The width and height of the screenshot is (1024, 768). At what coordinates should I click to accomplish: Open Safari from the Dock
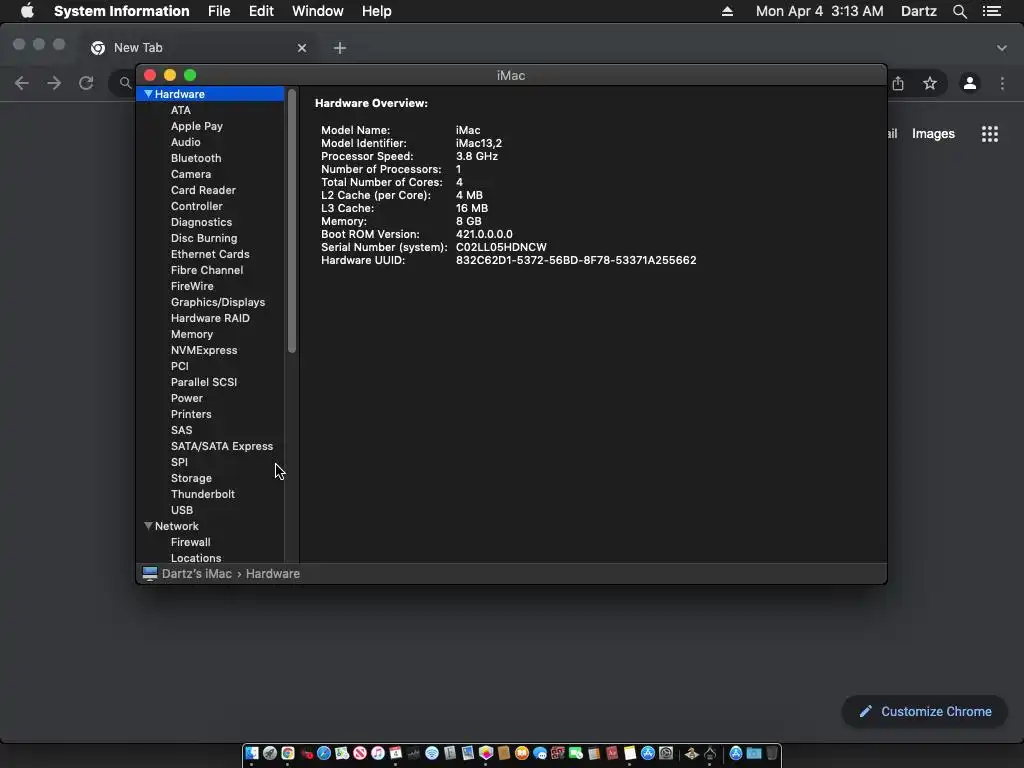pyautogui.click(x=324, y=753)
